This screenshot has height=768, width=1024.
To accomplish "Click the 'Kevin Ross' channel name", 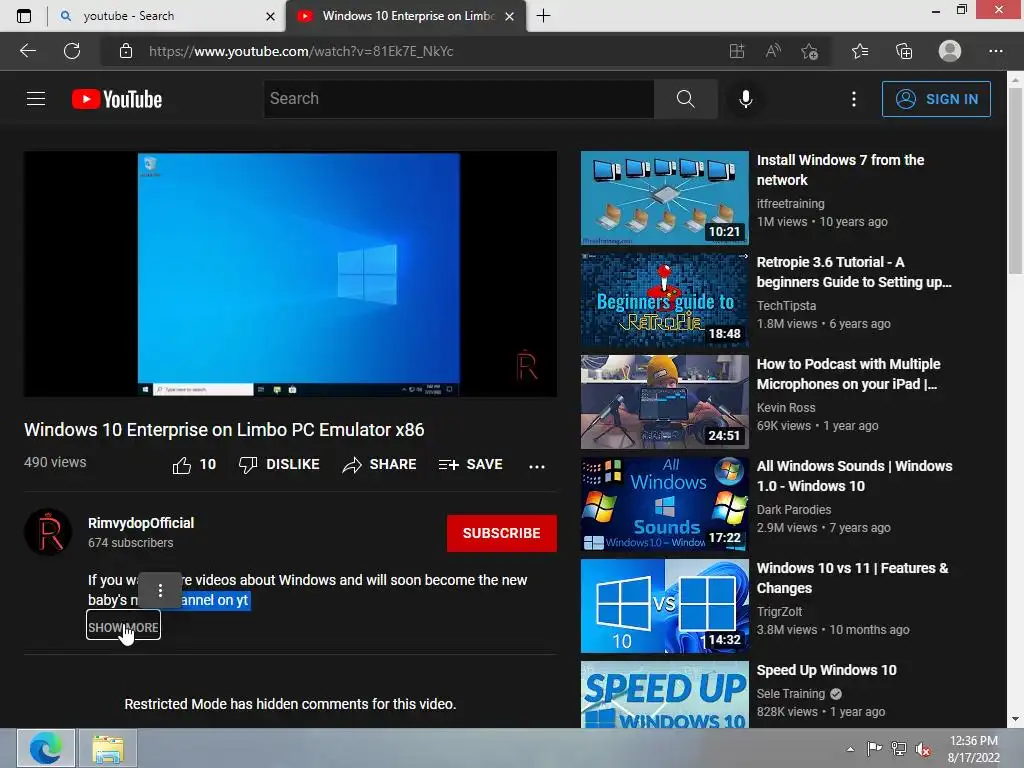I will (786, 408).
